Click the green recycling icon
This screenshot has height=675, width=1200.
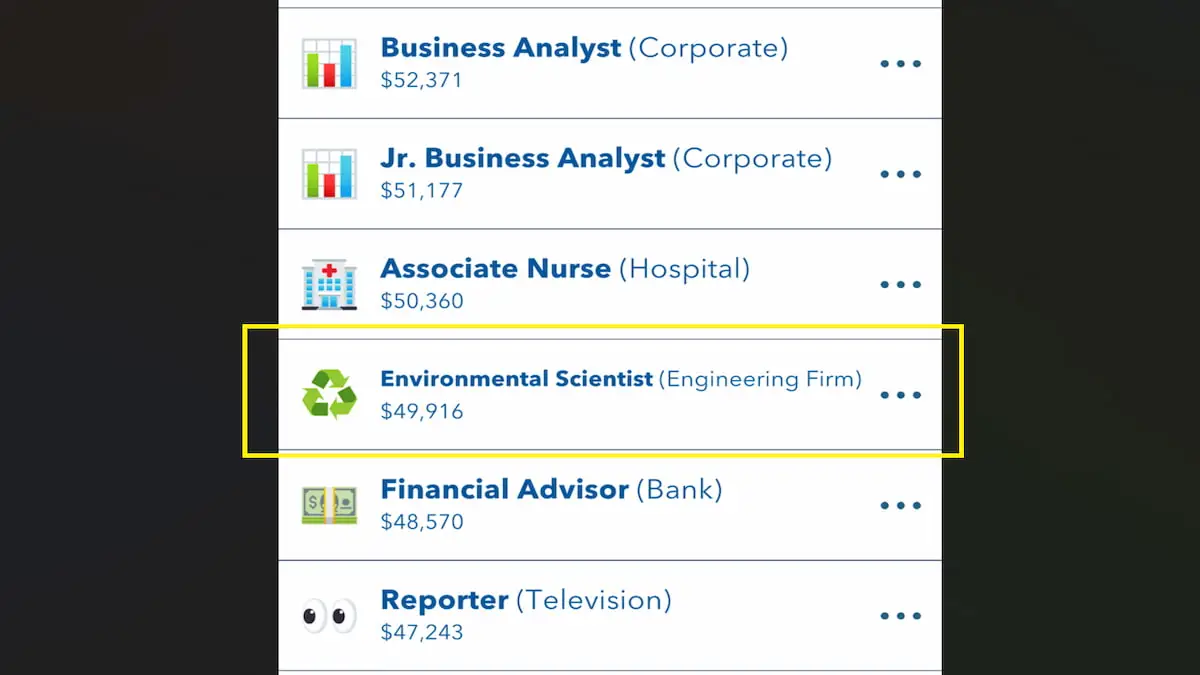(329, 395)
